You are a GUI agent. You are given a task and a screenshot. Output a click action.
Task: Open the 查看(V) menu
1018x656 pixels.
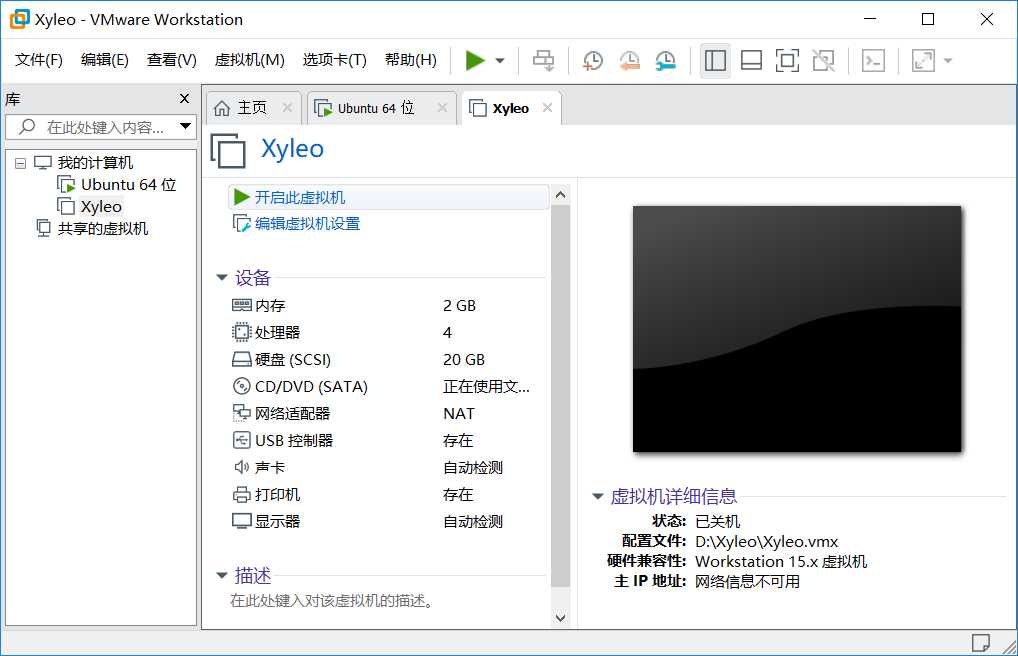point(171,60)
